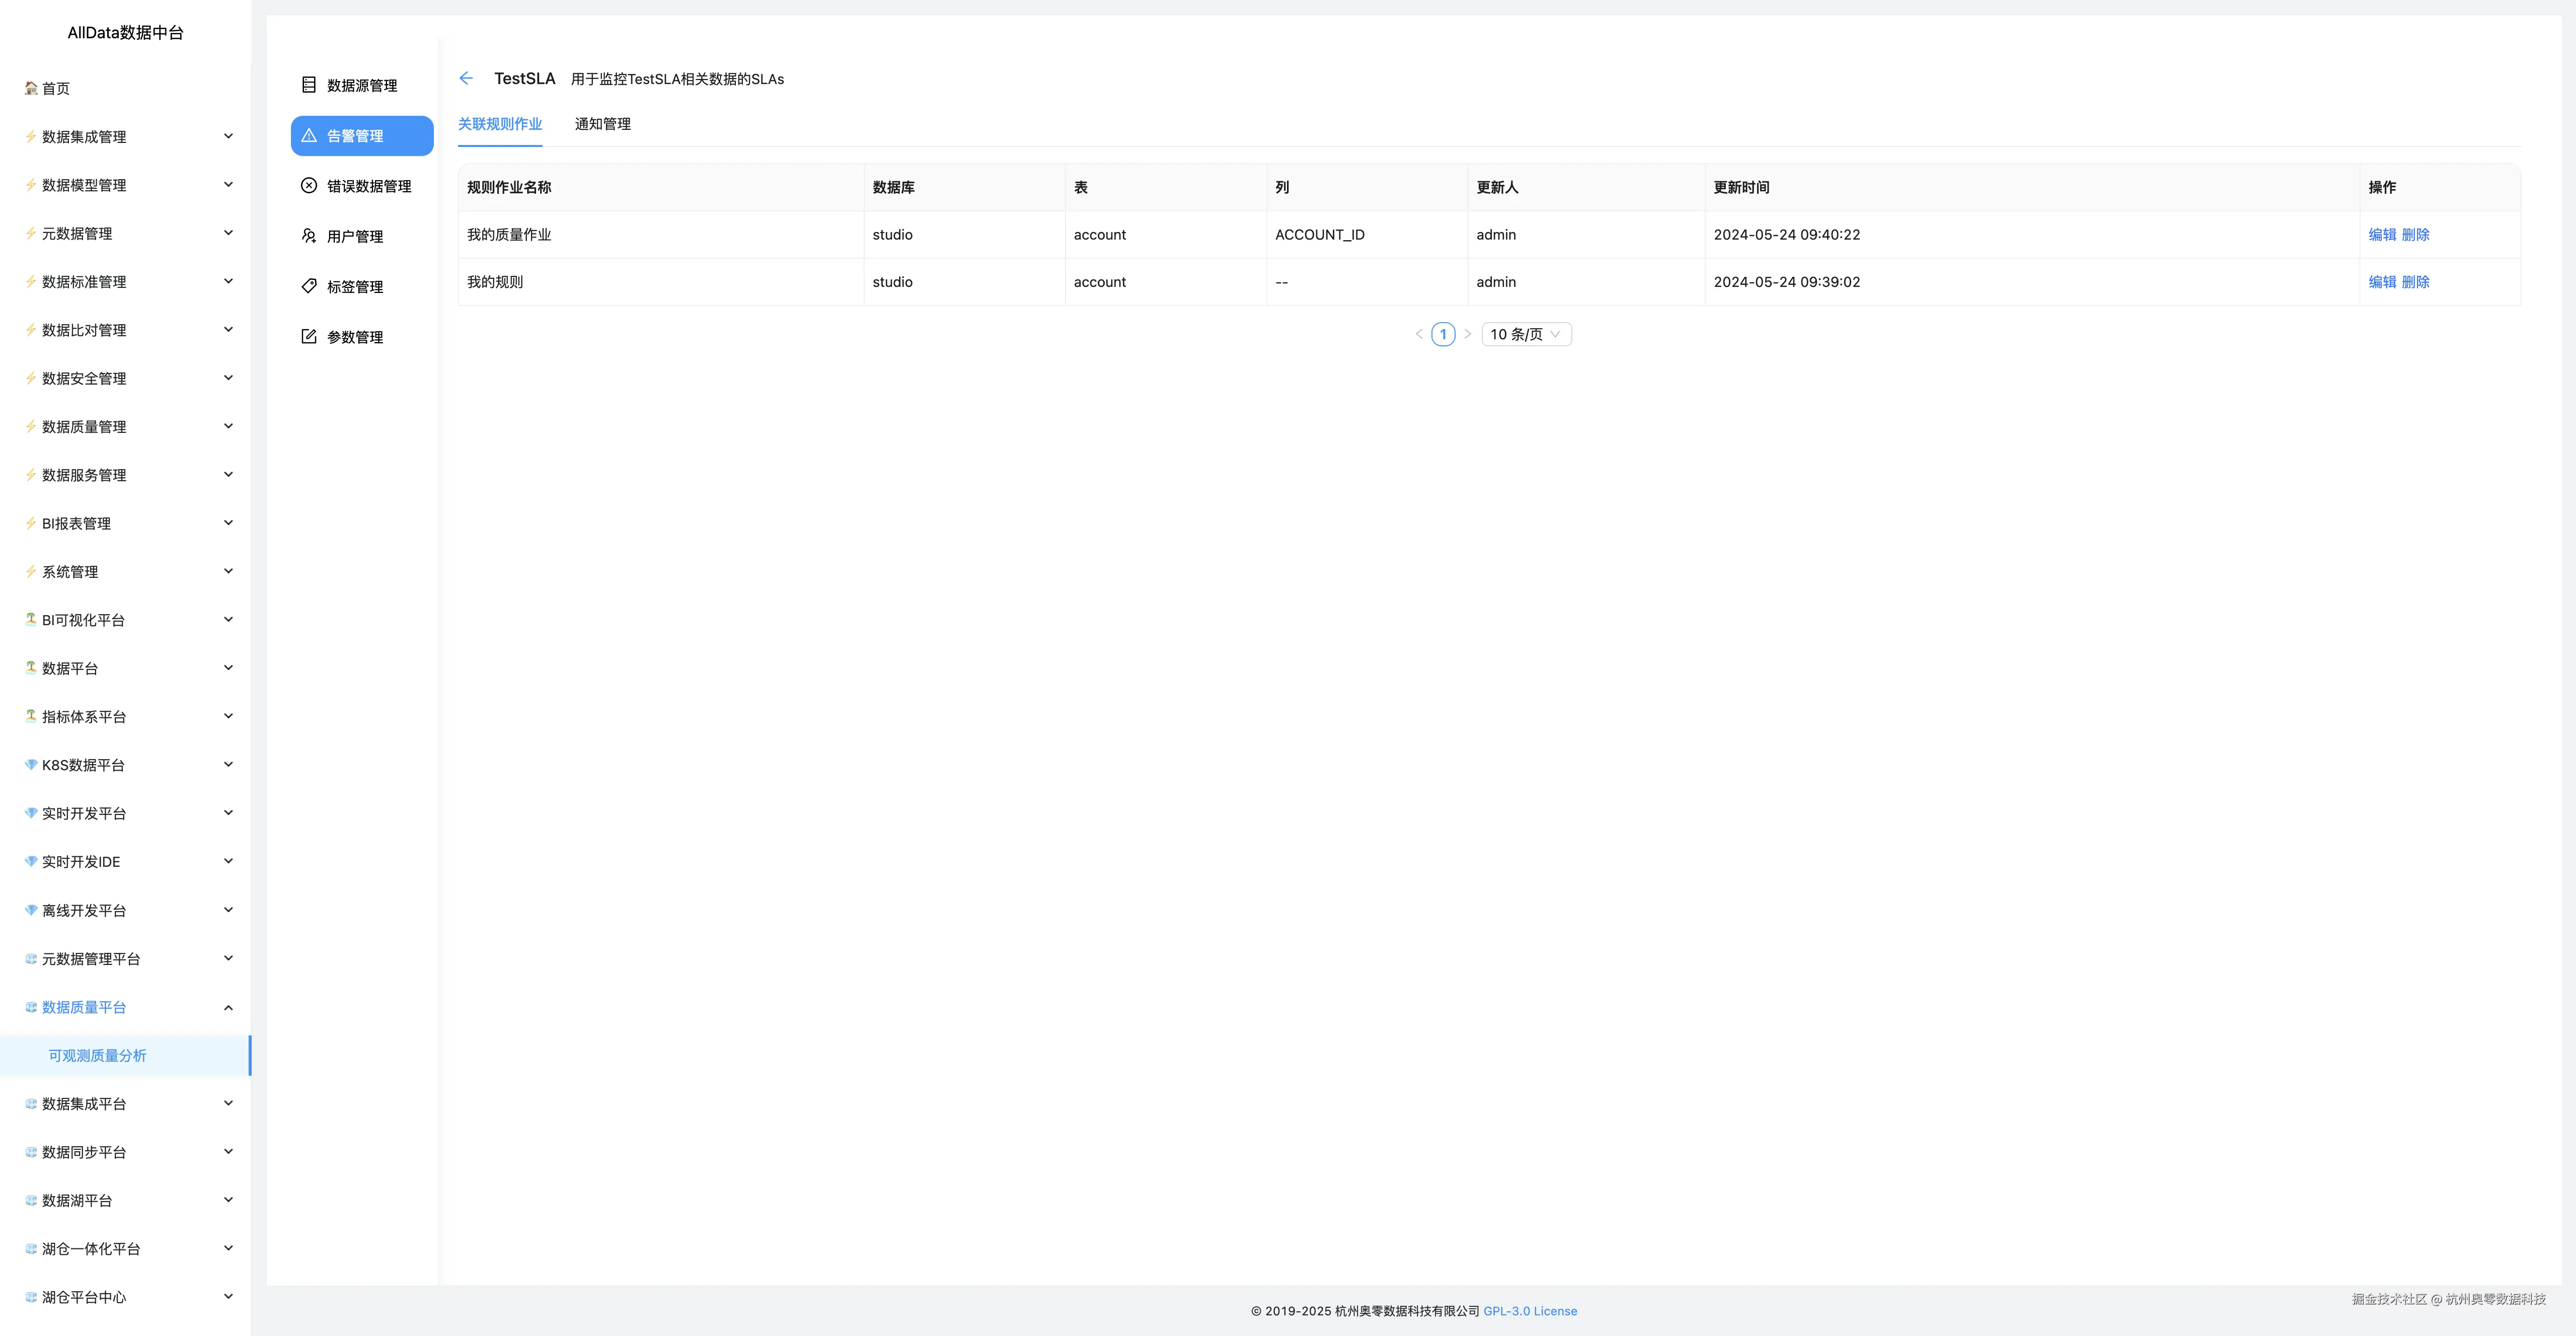
Task: Open the GPL-3.0 License link
Action: [x=1530, y=1311]
